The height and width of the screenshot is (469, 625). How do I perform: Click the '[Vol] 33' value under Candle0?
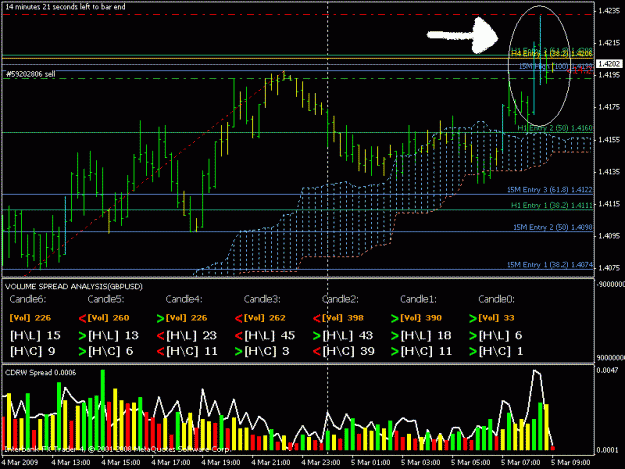tap(496, 318)
